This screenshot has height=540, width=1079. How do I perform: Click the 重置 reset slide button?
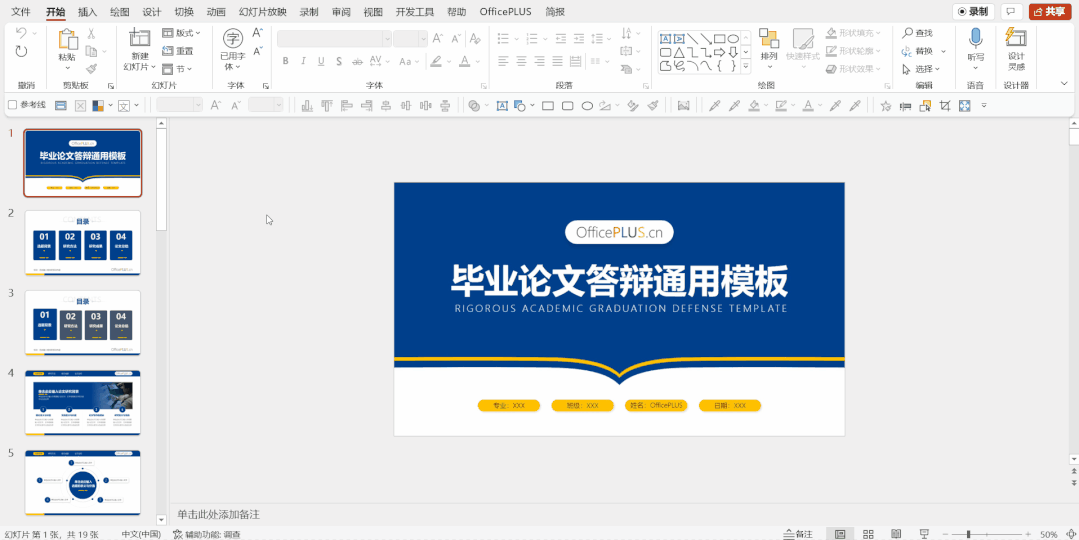pyautogui.click(x=178, y=51)
